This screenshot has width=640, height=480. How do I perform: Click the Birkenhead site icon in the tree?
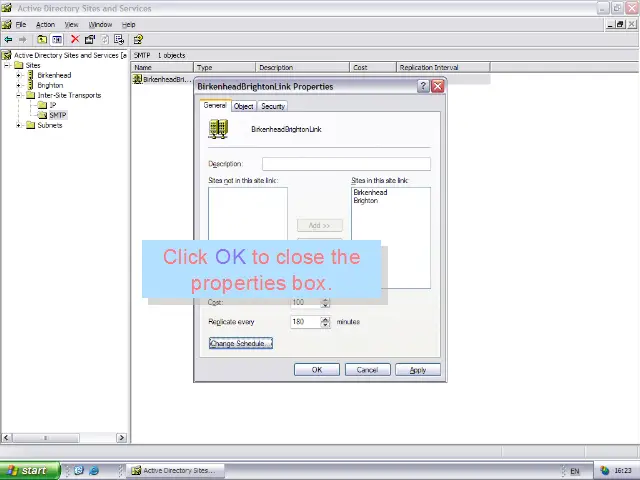[x=30, y=75]
